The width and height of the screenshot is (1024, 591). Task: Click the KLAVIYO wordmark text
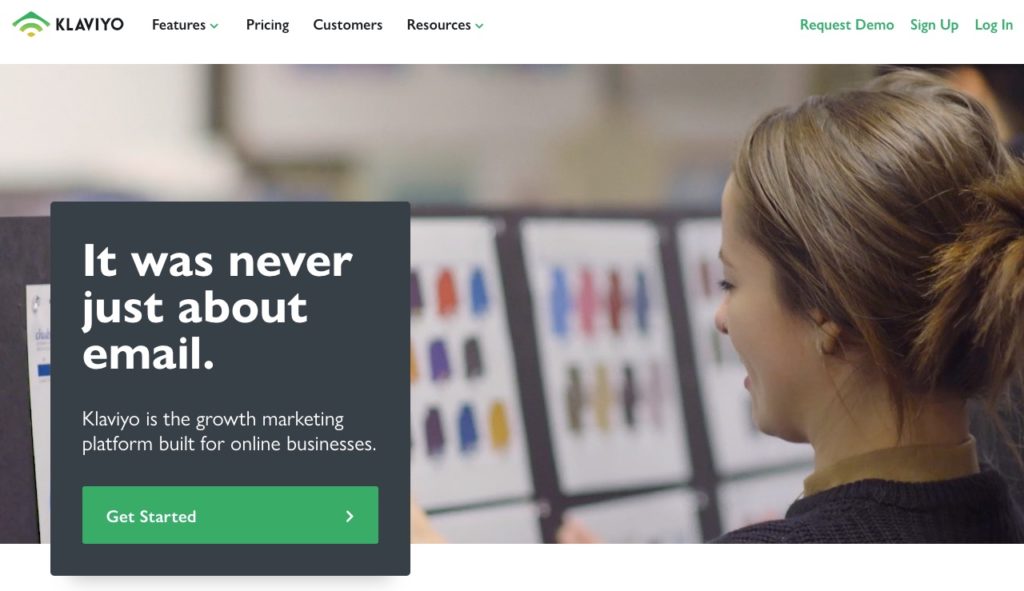click(89, 25)
